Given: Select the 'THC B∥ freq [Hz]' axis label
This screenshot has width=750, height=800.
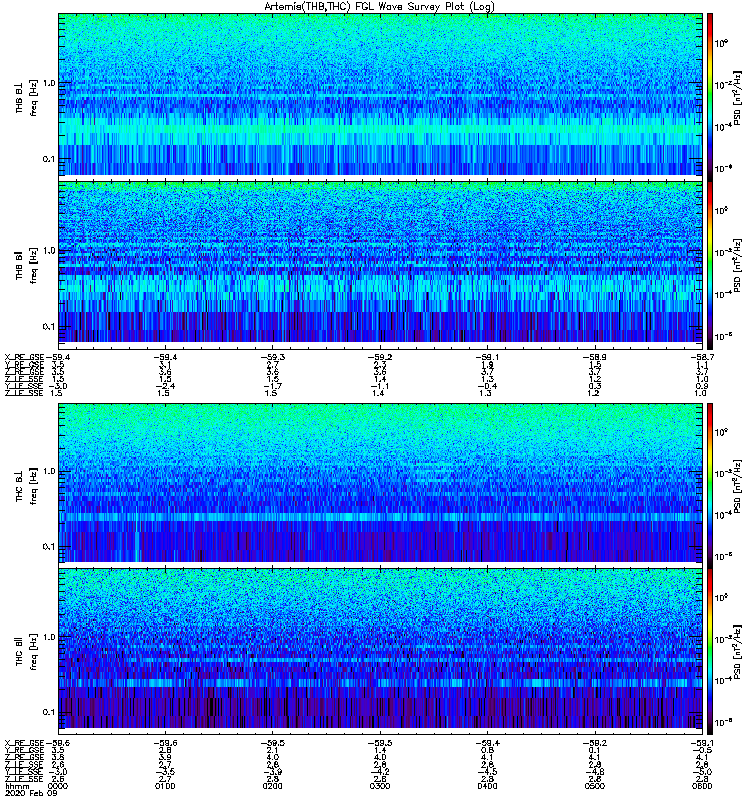Looking at the screenshot, I should (x=26, y=651).
